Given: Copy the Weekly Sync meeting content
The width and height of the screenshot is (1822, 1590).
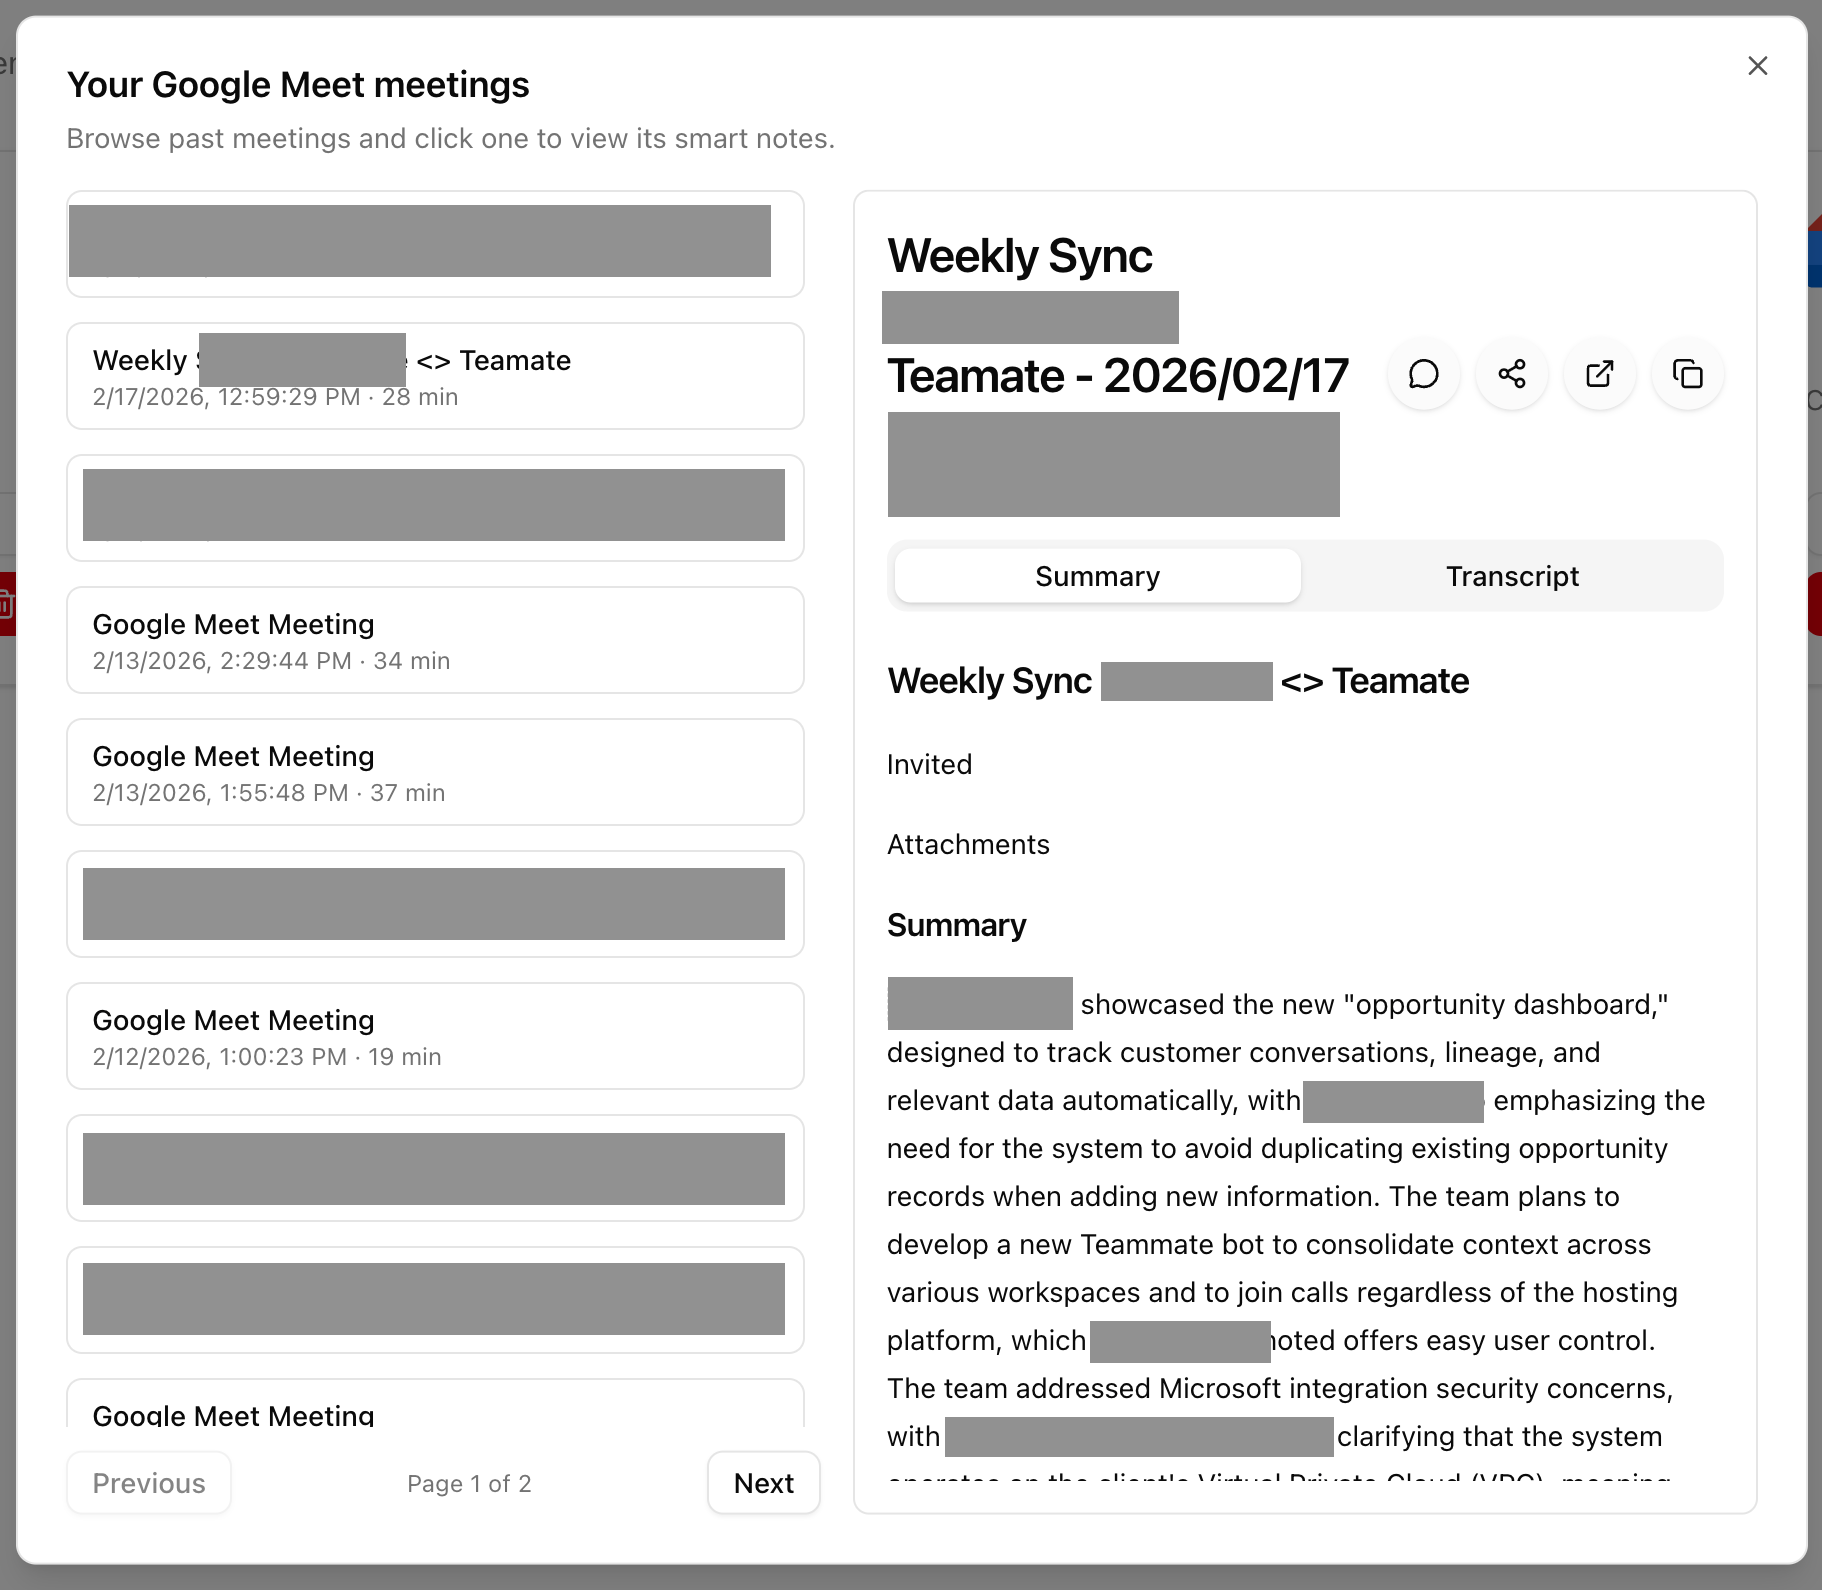Looking at the screenshot, I should [1687, 374].
